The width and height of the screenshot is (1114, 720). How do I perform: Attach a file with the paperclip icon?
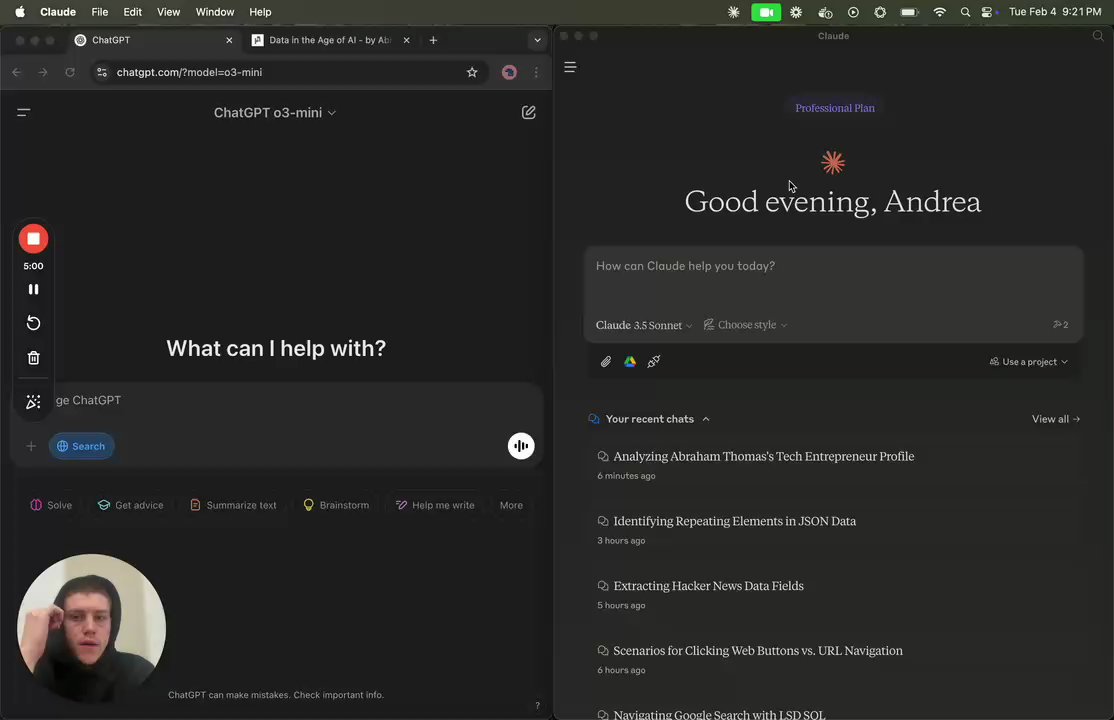(x=605, y=362)
